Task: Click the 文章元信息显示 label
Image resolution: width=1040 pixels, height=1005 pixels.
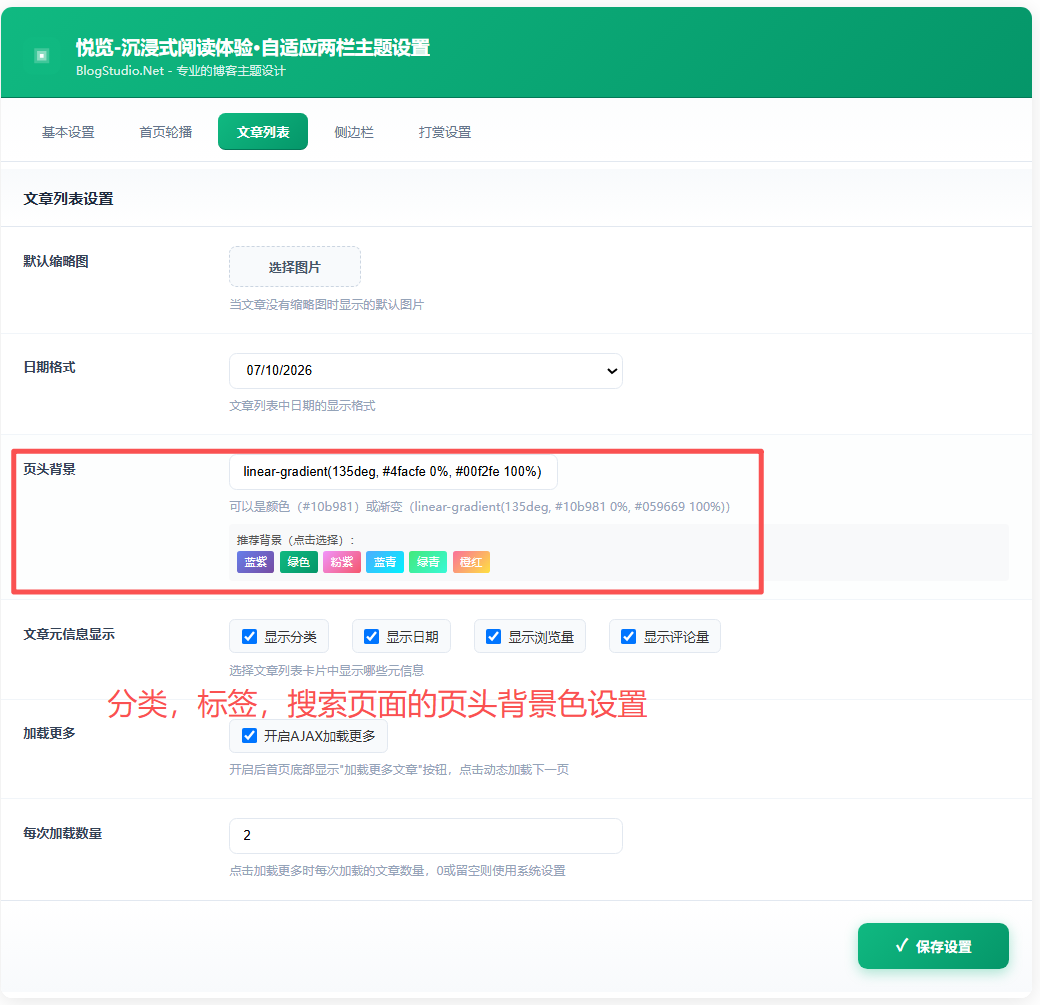Action: [69, 634]
